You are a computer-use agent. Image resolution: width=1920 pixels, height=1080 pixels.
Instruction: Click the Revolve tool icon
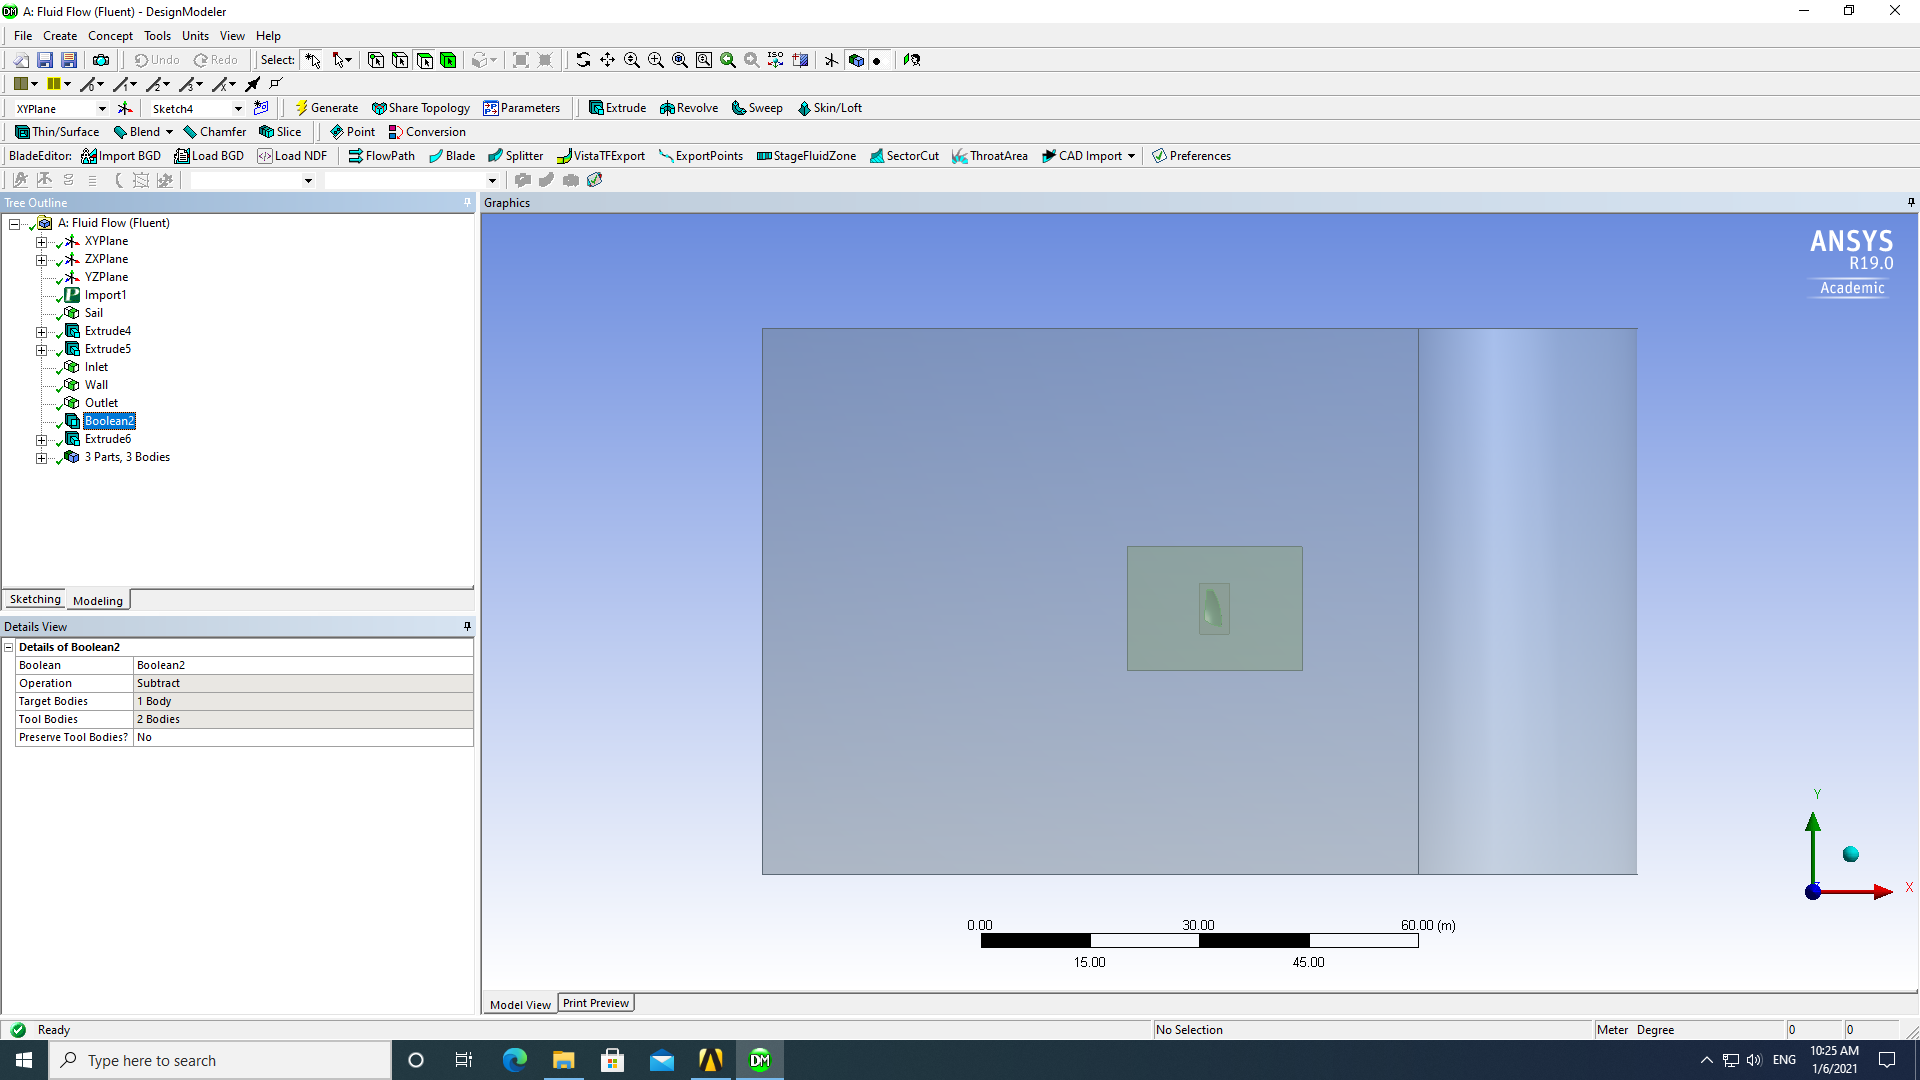[667, 108]
